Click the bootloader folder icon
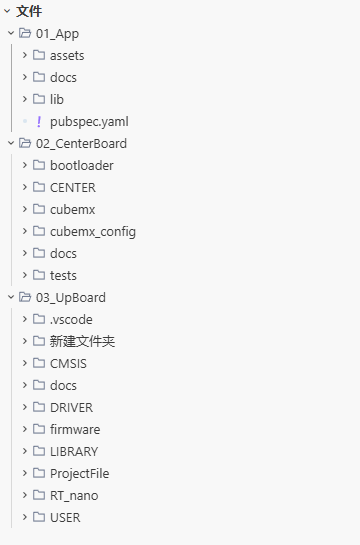360x545 pixels. (39, 165)
